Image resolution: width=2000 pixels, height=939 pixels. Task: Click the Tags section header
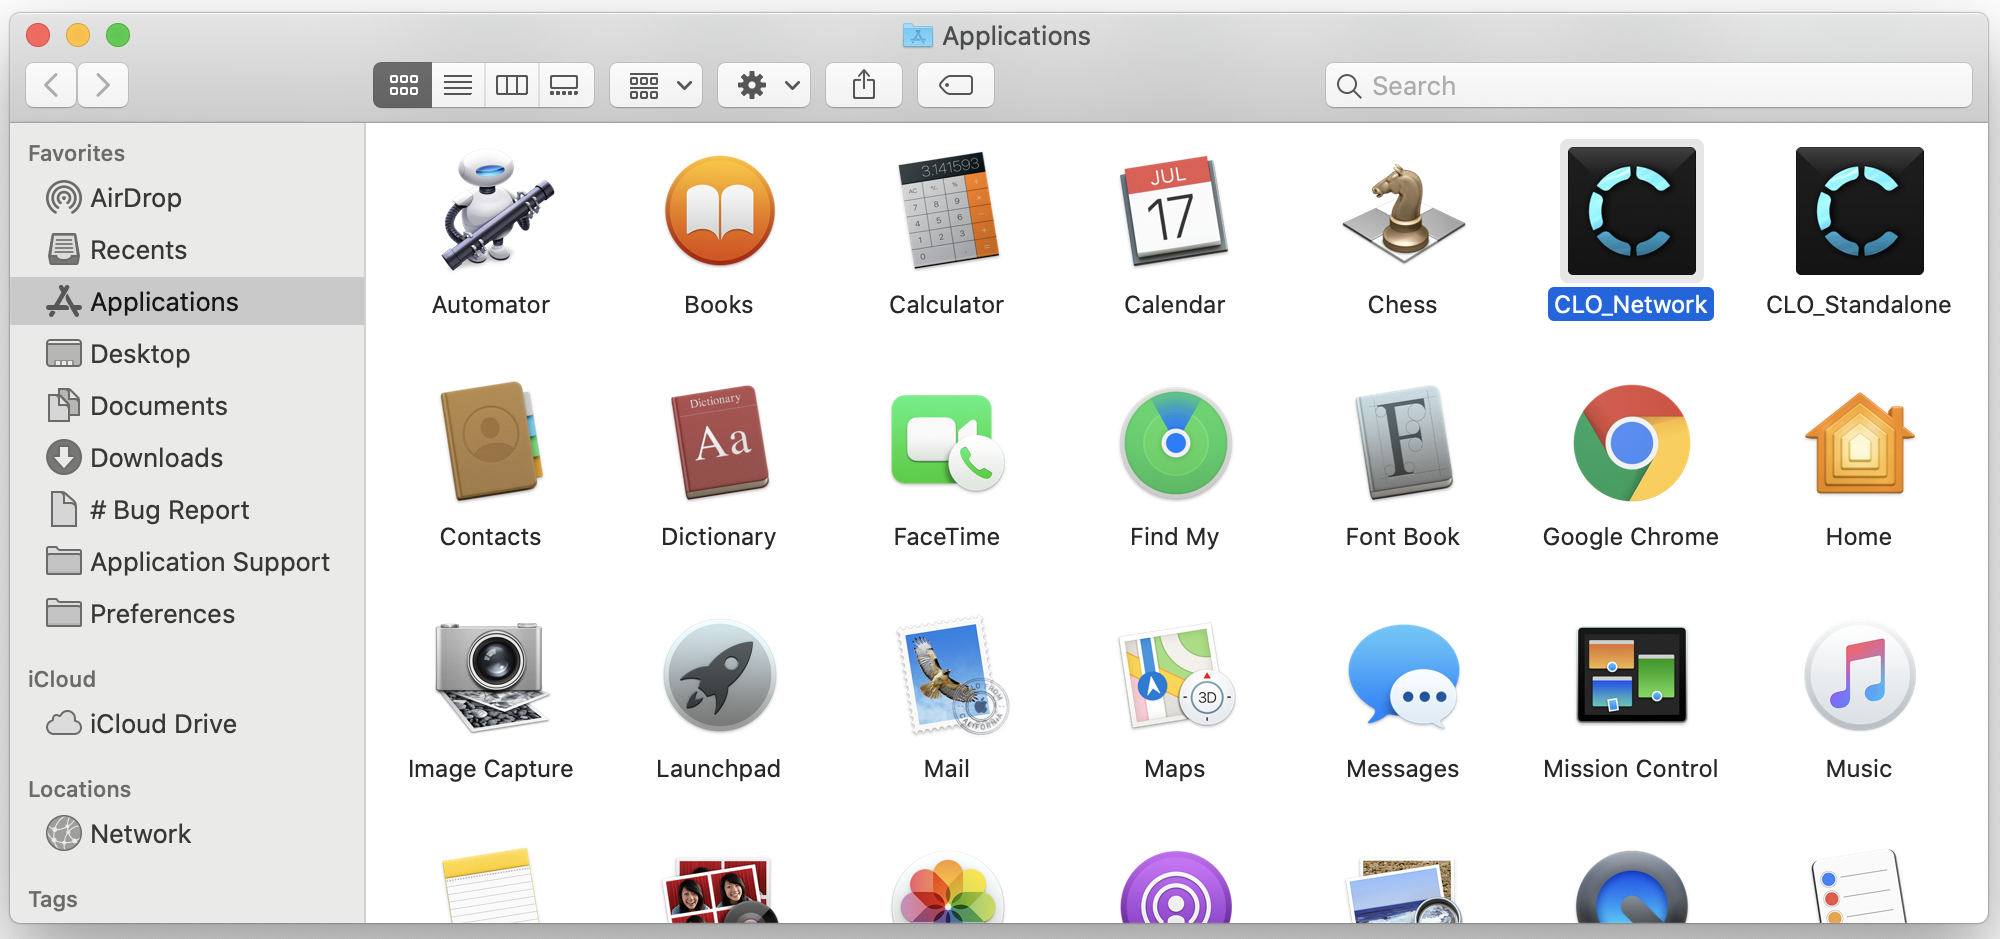pos(53,899)
